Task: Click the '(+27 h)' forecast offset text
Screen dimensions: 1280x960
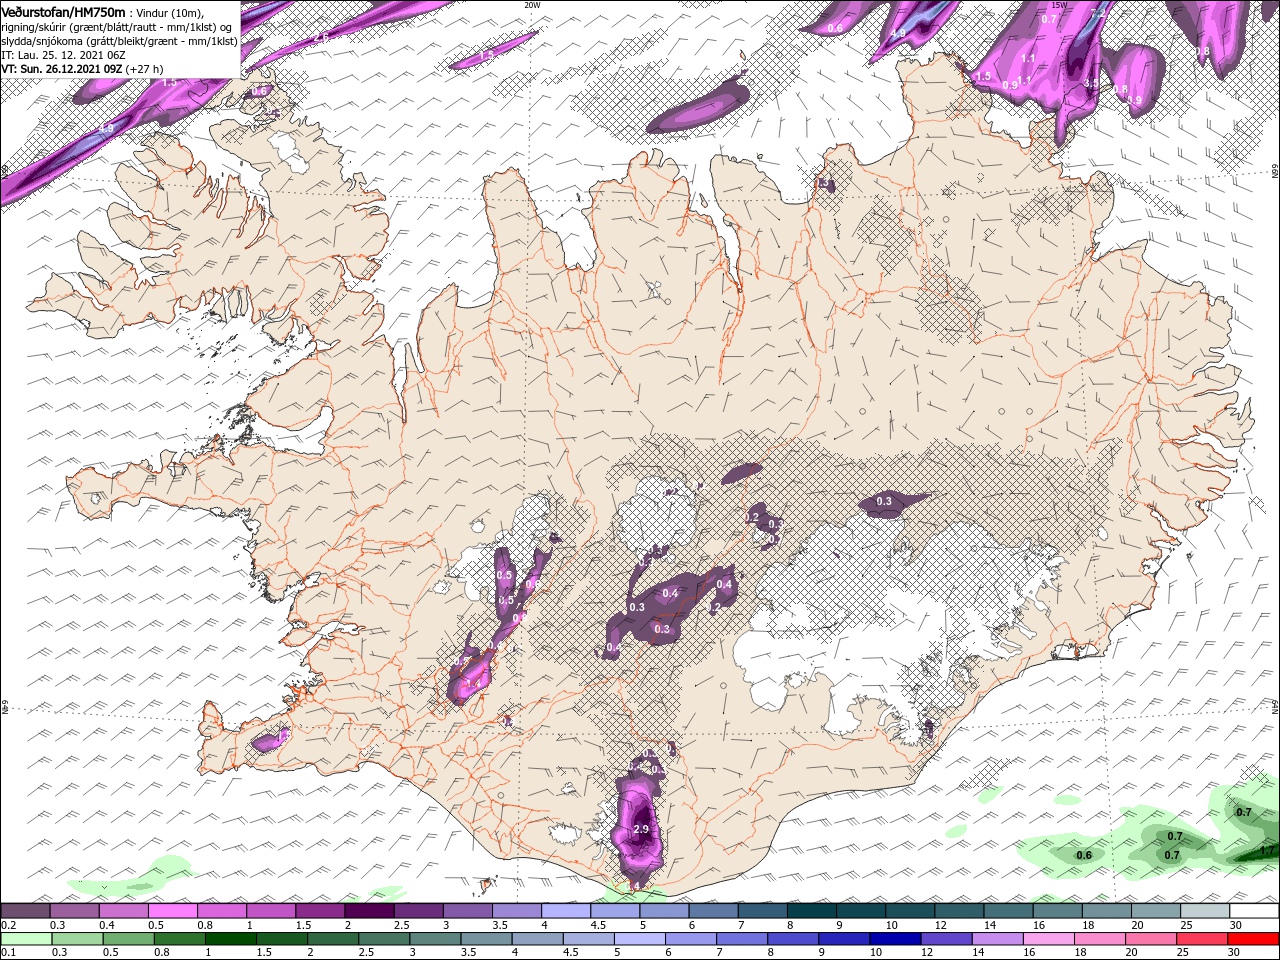Action: 144,69
